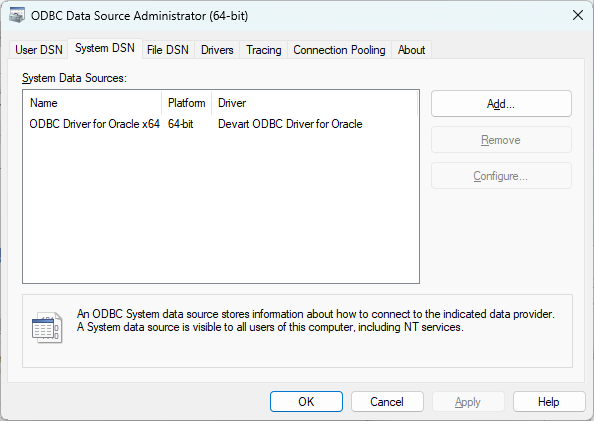
Task: Switch to the Connection Pooling tab
Action: [339, 50]
